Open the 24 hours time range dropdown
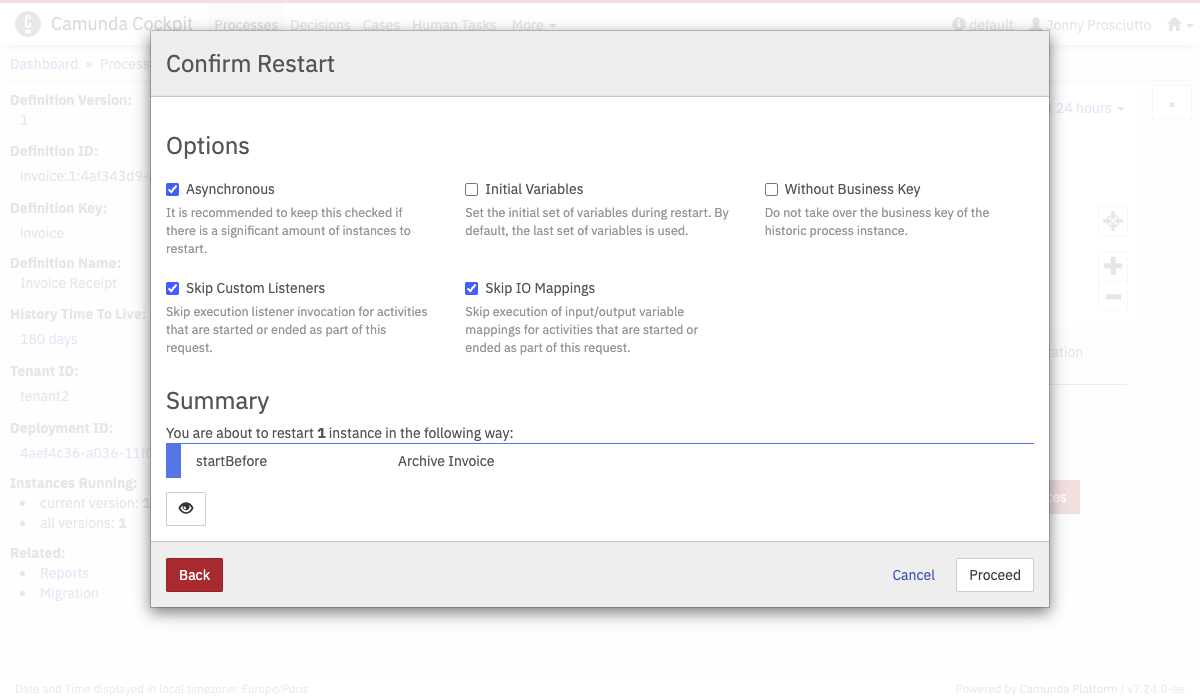 (1090, 108)
